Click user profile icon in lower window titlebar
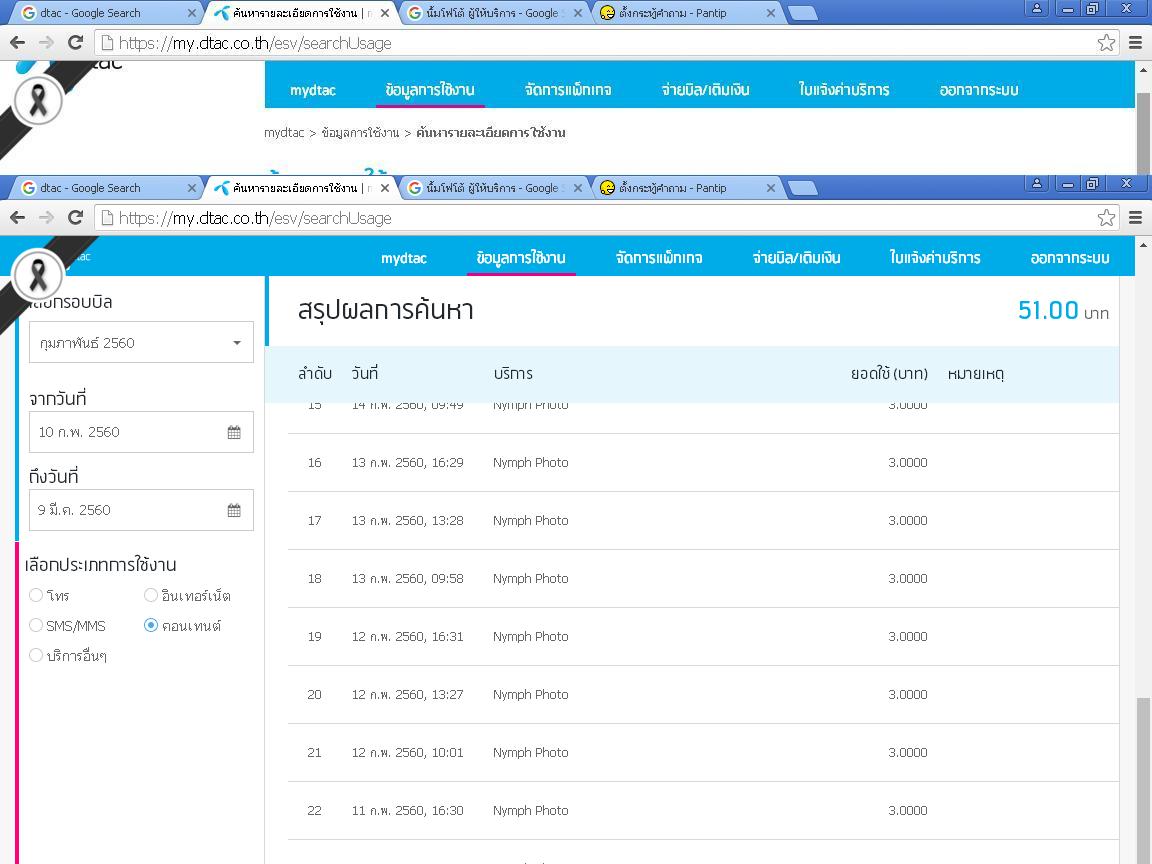This screenshot has width=1152, height=864. tap(1037, 183)
